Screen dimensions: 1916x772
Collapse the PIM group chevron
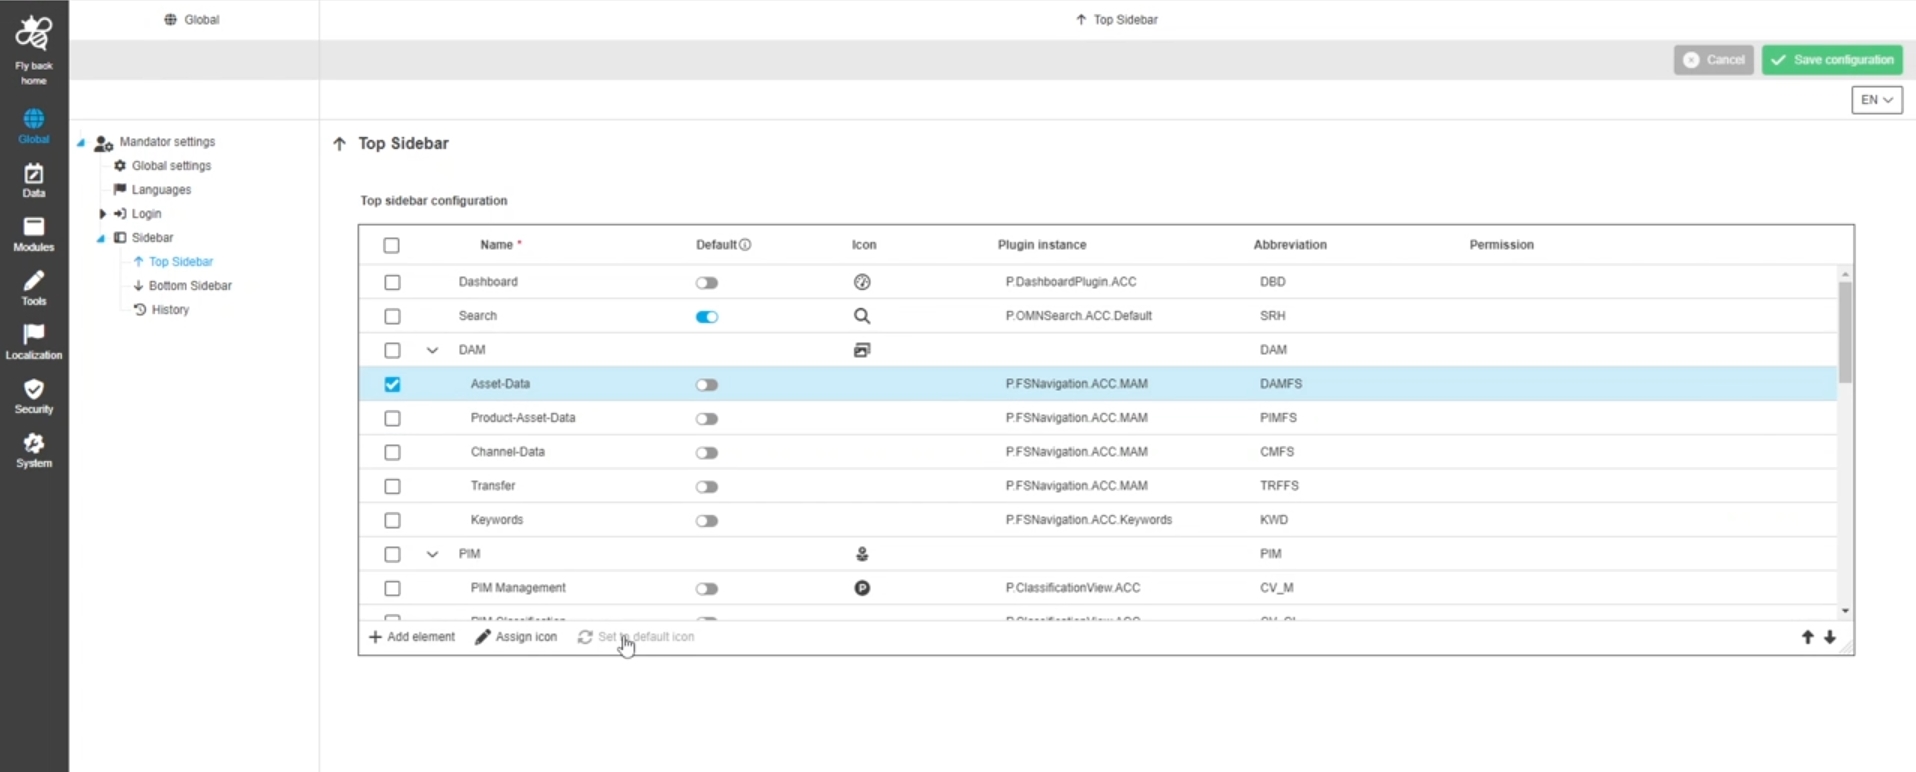tap(432, 554)
